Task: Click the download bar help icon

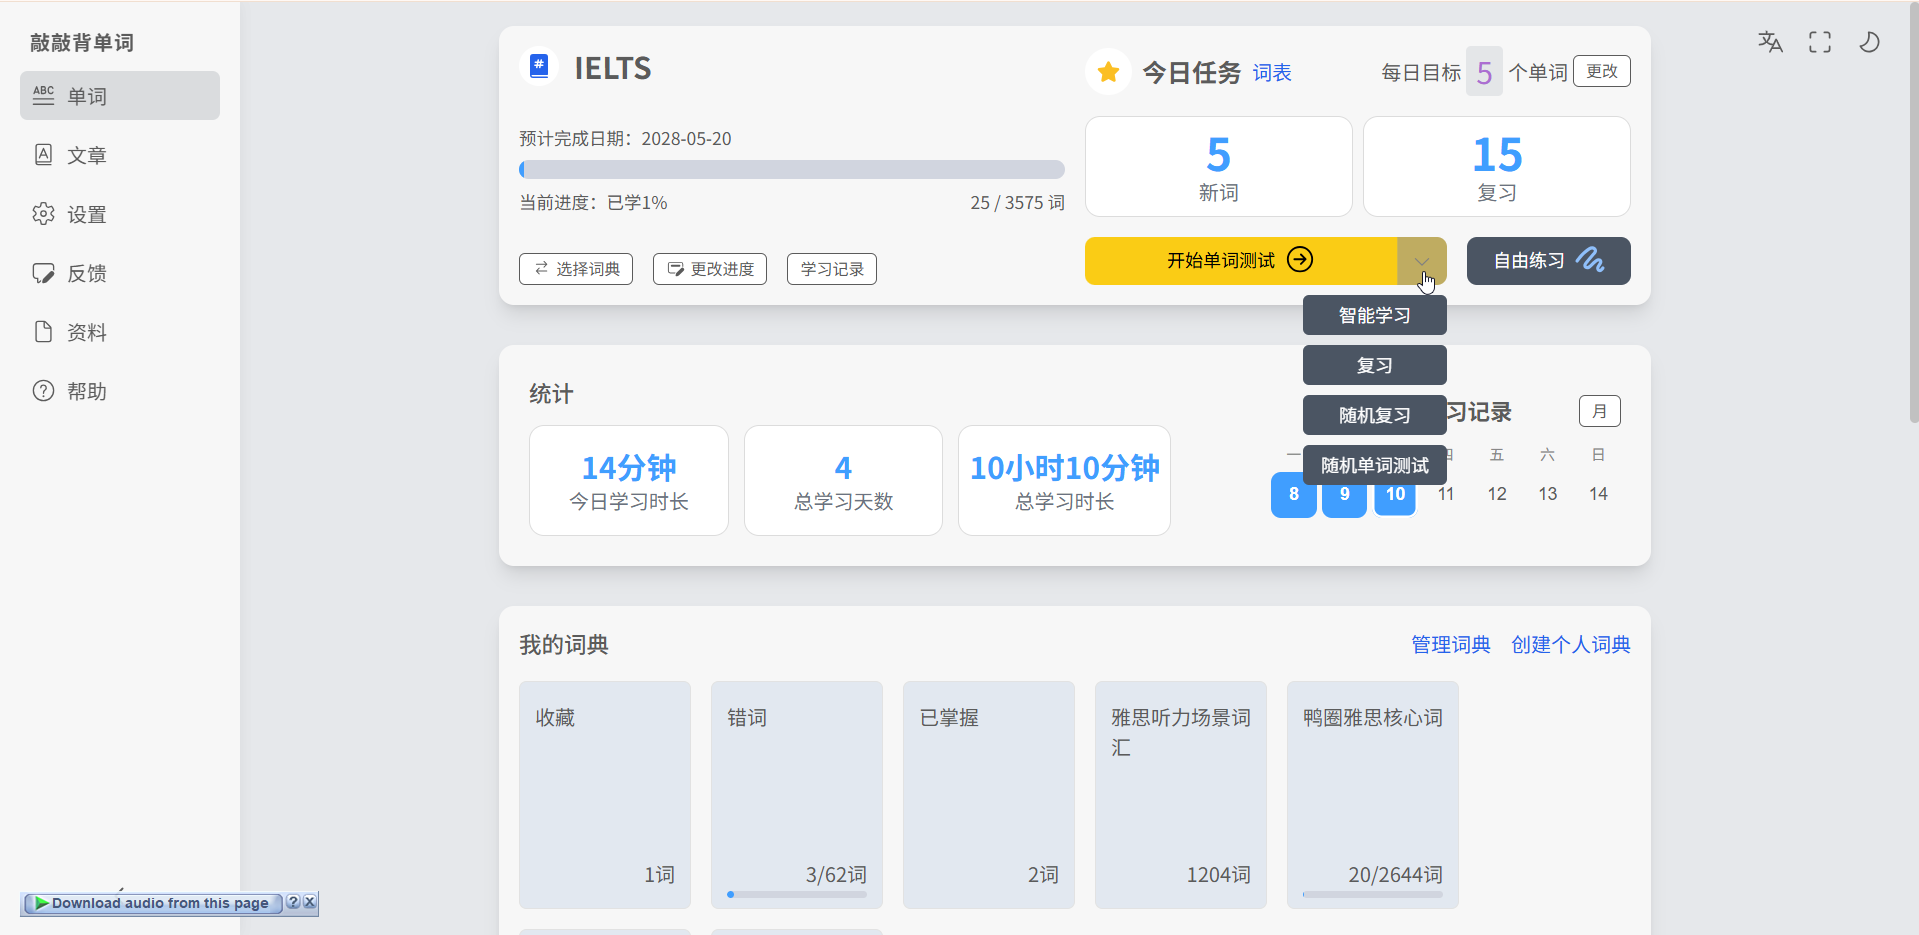Action: pyautogui.click(x=293, y=902)
